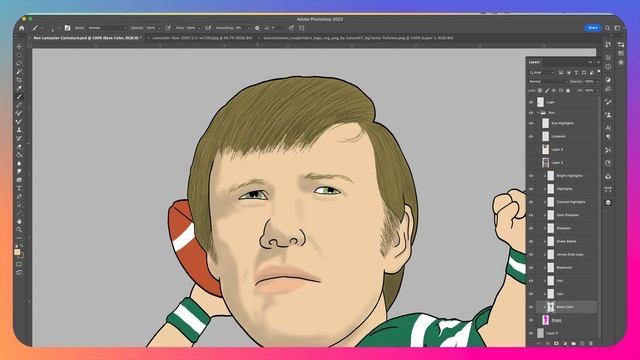Select the Colored Highlights layer row

coord(566,202)
